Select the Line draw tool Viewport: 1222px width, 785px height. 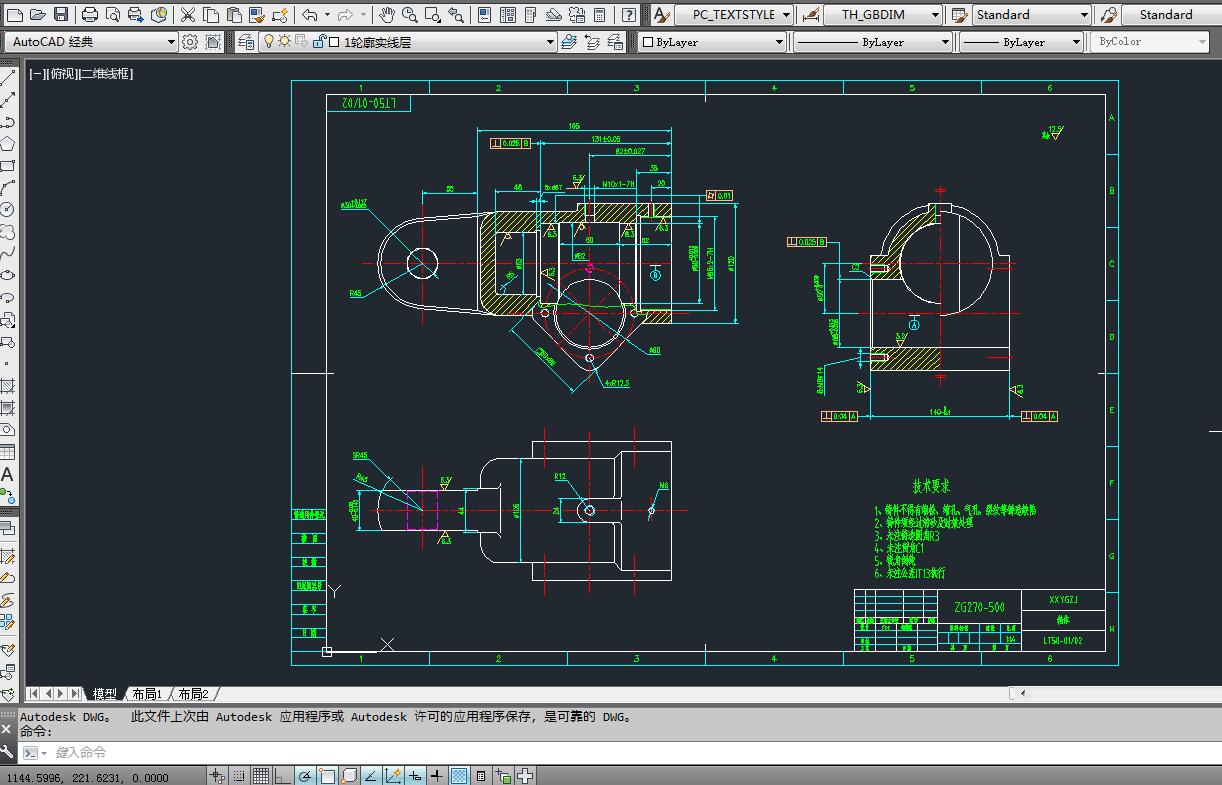7,78
